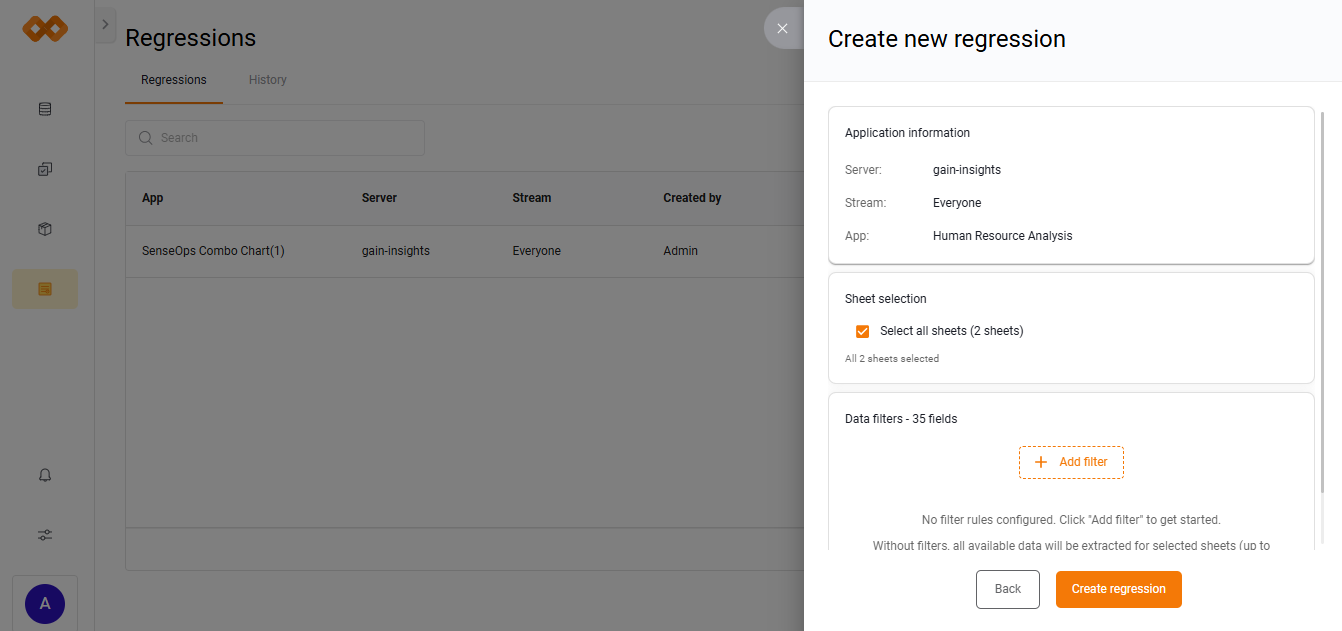1342x631 pixels.
Task: Click the Create regression button
Action: 1118,589
